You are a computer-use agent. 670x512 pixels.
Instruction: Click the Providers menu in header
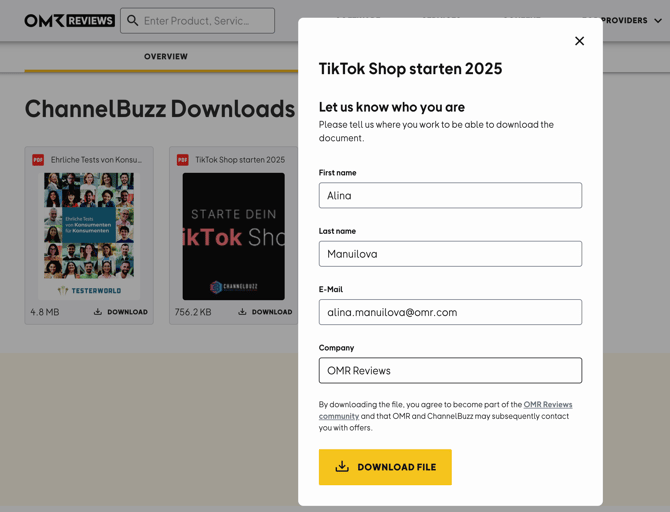[624, 20]
